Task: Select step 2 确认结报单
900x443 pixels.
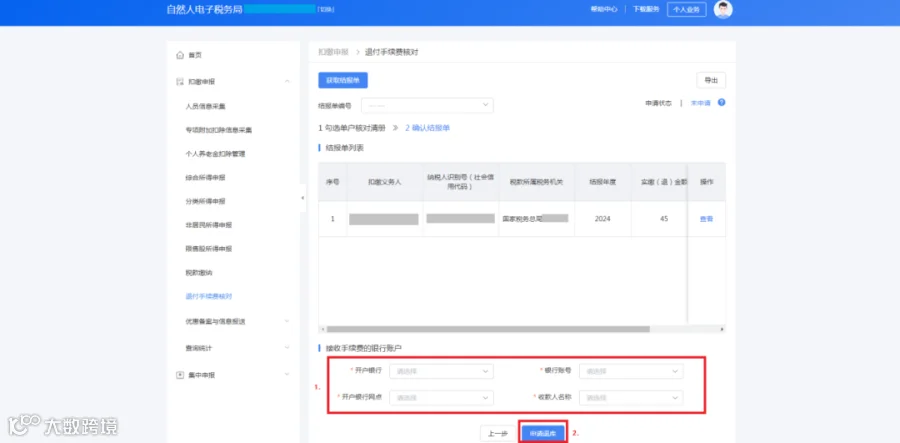Action: click(x=428, y=128)
